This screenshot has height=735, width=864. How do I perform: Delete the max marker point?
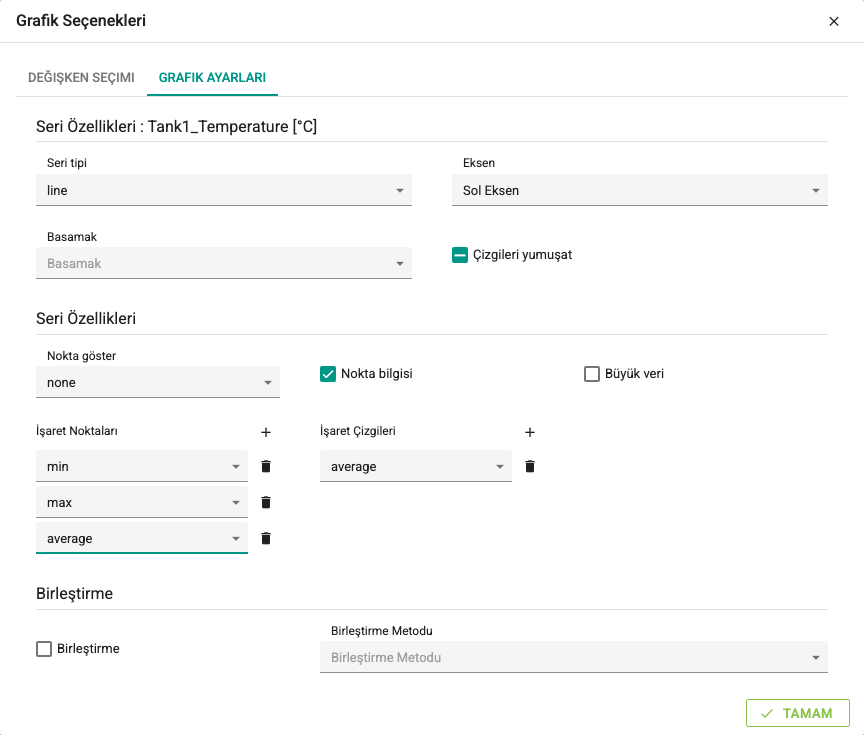tap(266, 502)
